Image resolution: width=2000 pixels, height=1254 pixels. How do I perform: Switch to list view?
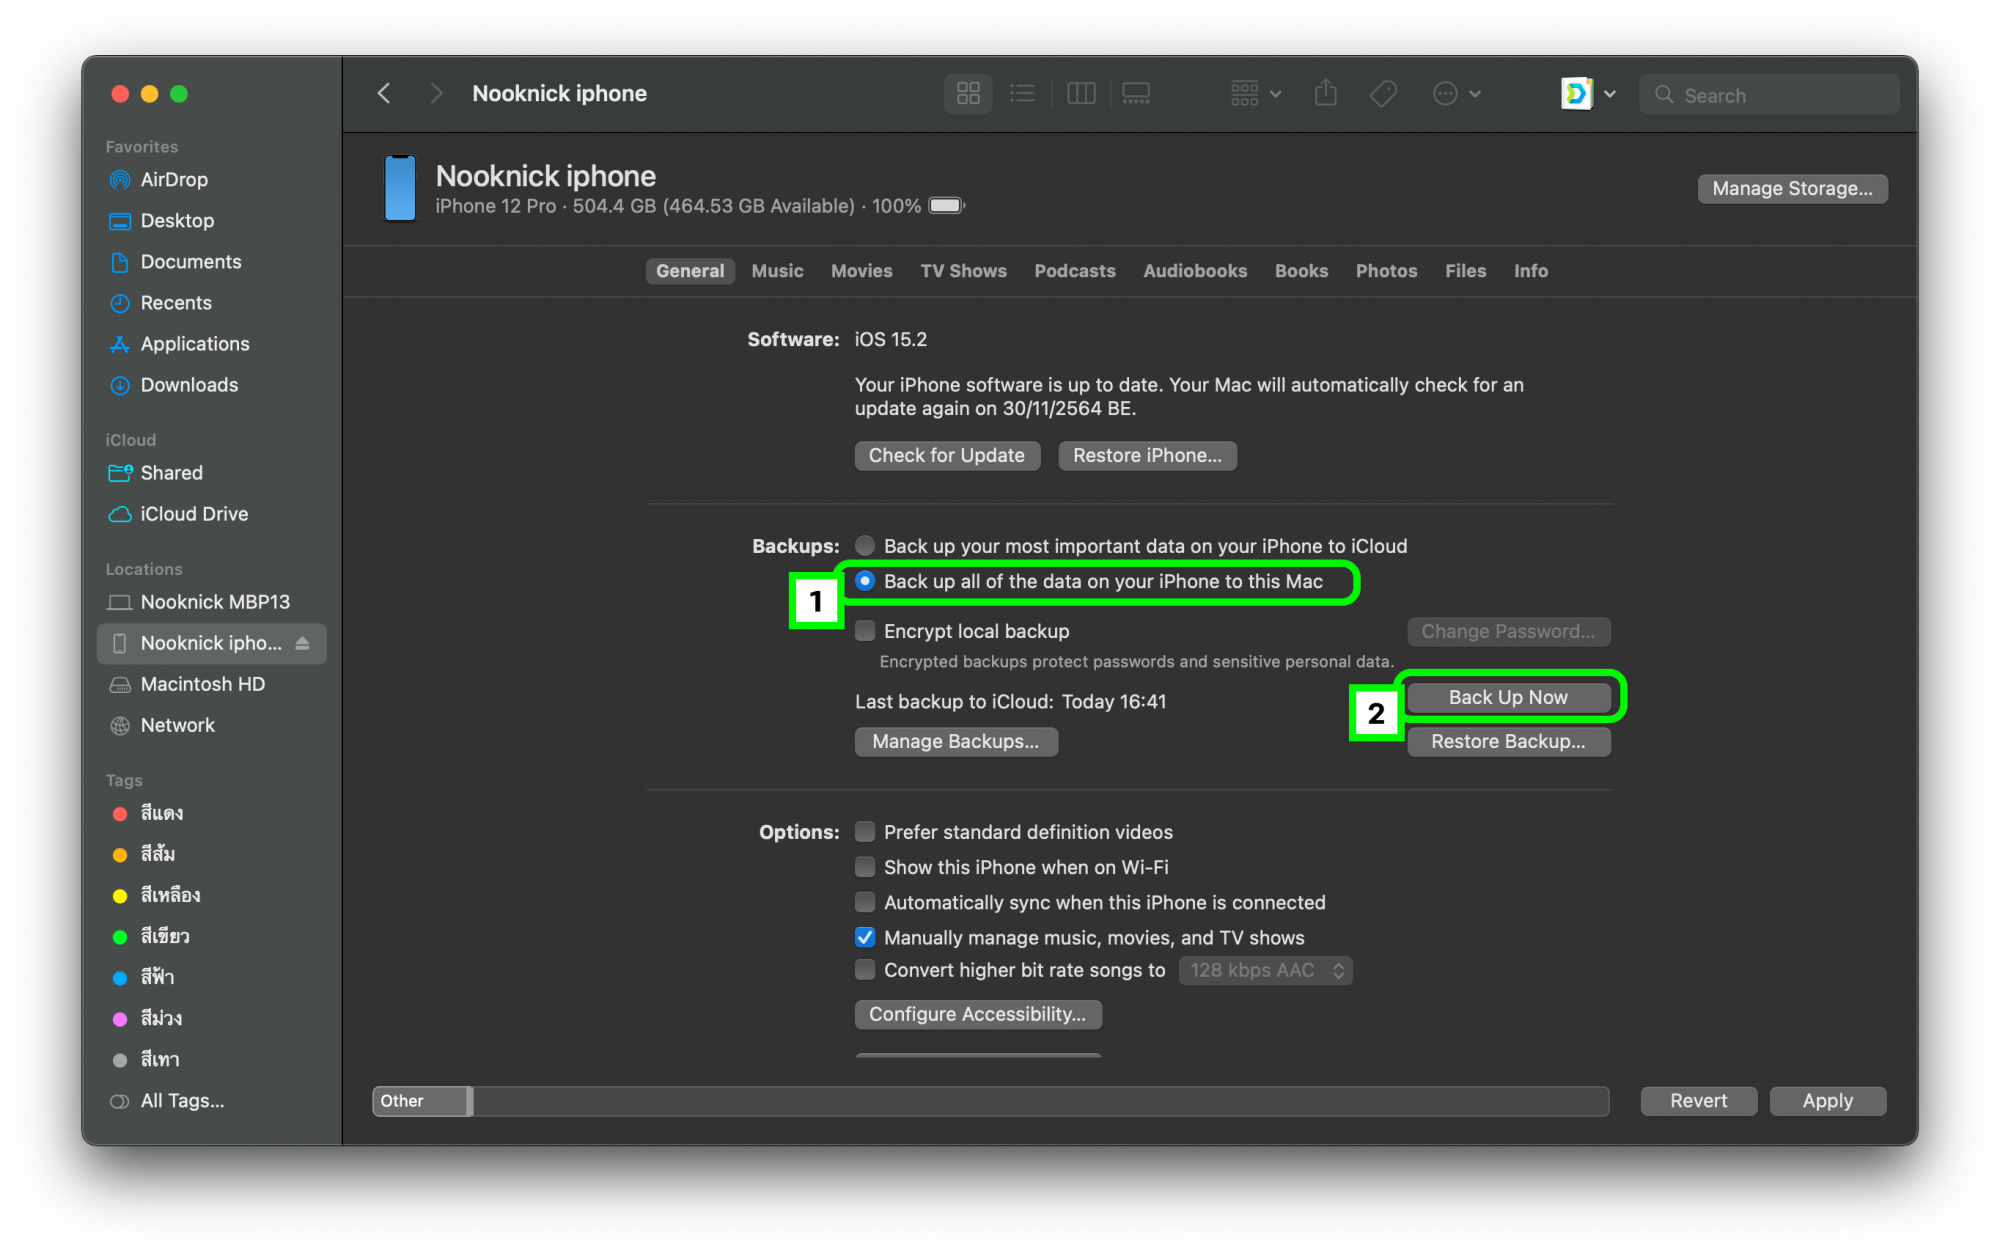(x=1022, y=94)
